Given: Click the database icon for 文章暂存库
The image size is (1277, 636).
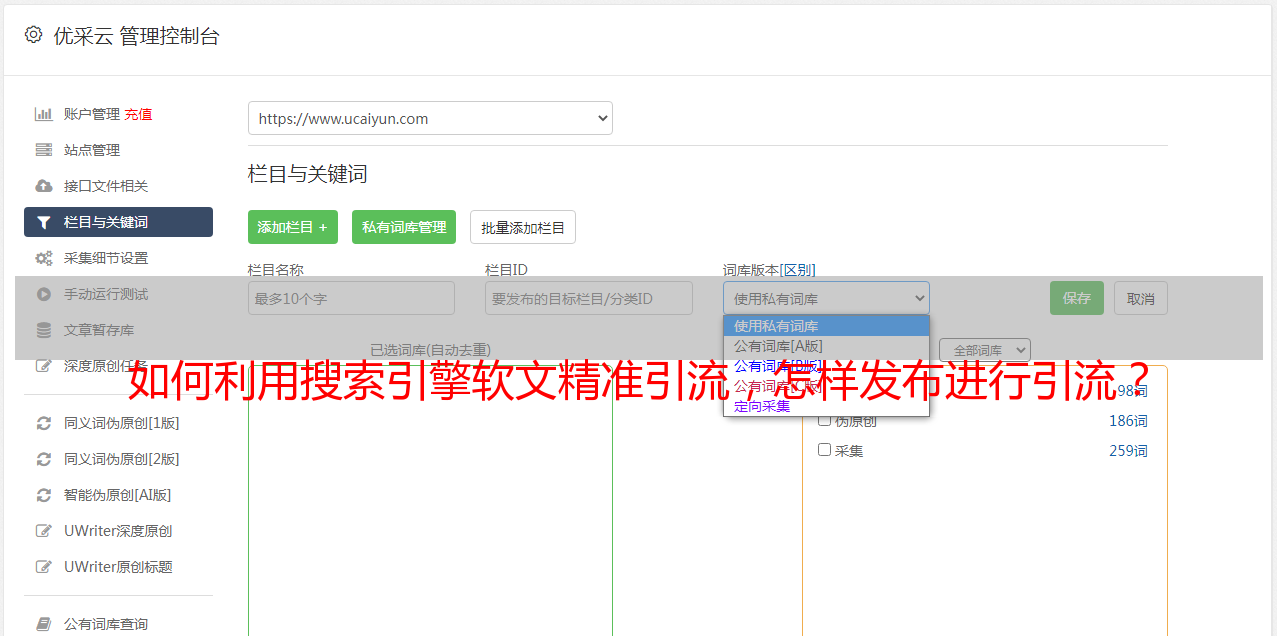Looking at the screenshot, I should point(44,330).
